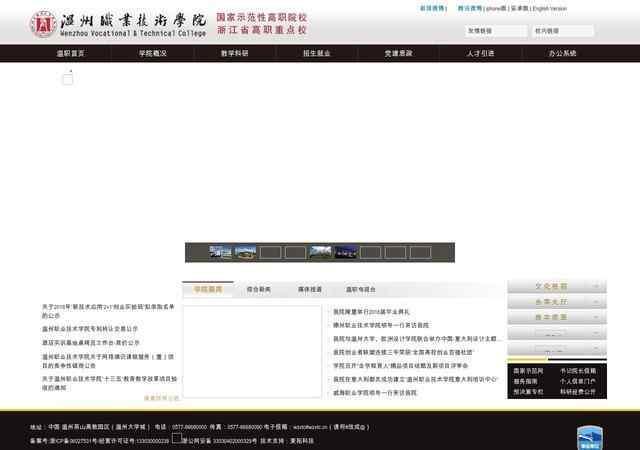Open the 招生就业 navigation menu
This screenshot has width=640, height=450.
pyautogui.click(x=317, y=53)
